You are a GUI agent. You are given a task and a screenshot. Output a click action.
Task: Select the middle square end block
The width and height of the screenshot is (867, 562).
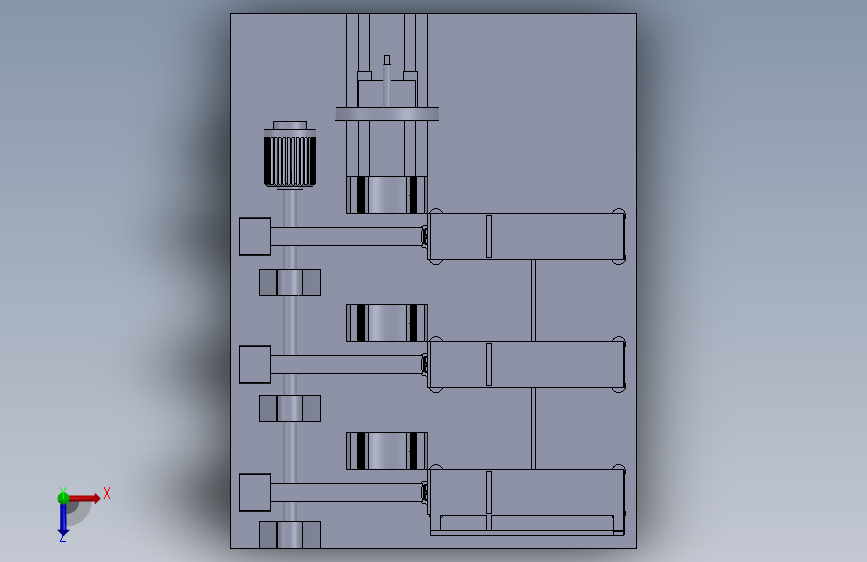(255, 364)
